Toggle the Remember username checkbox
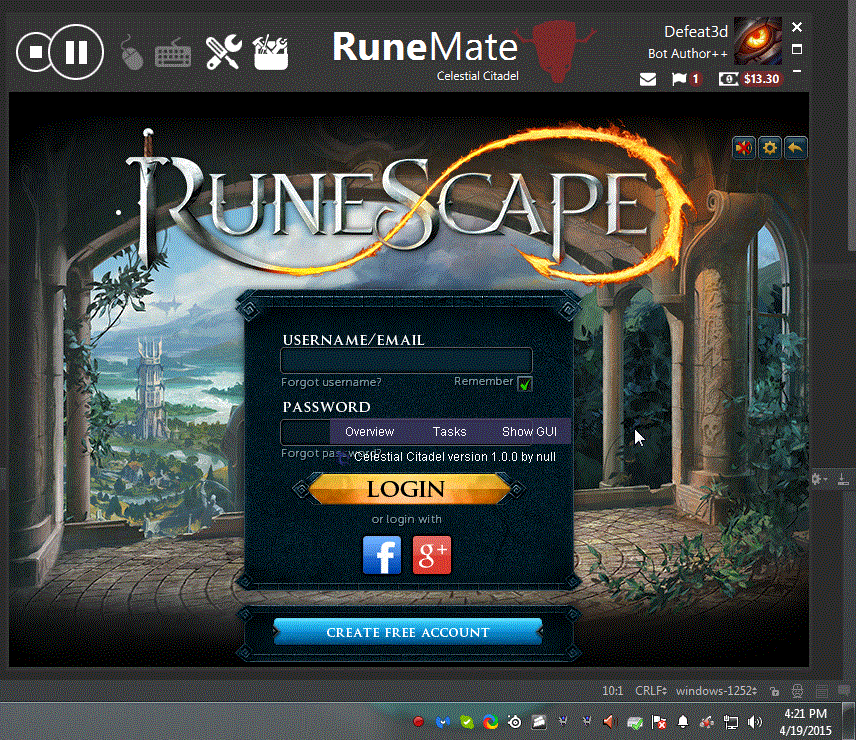The width and height of the screenshot is (856, 740). [x=525, y=383]
